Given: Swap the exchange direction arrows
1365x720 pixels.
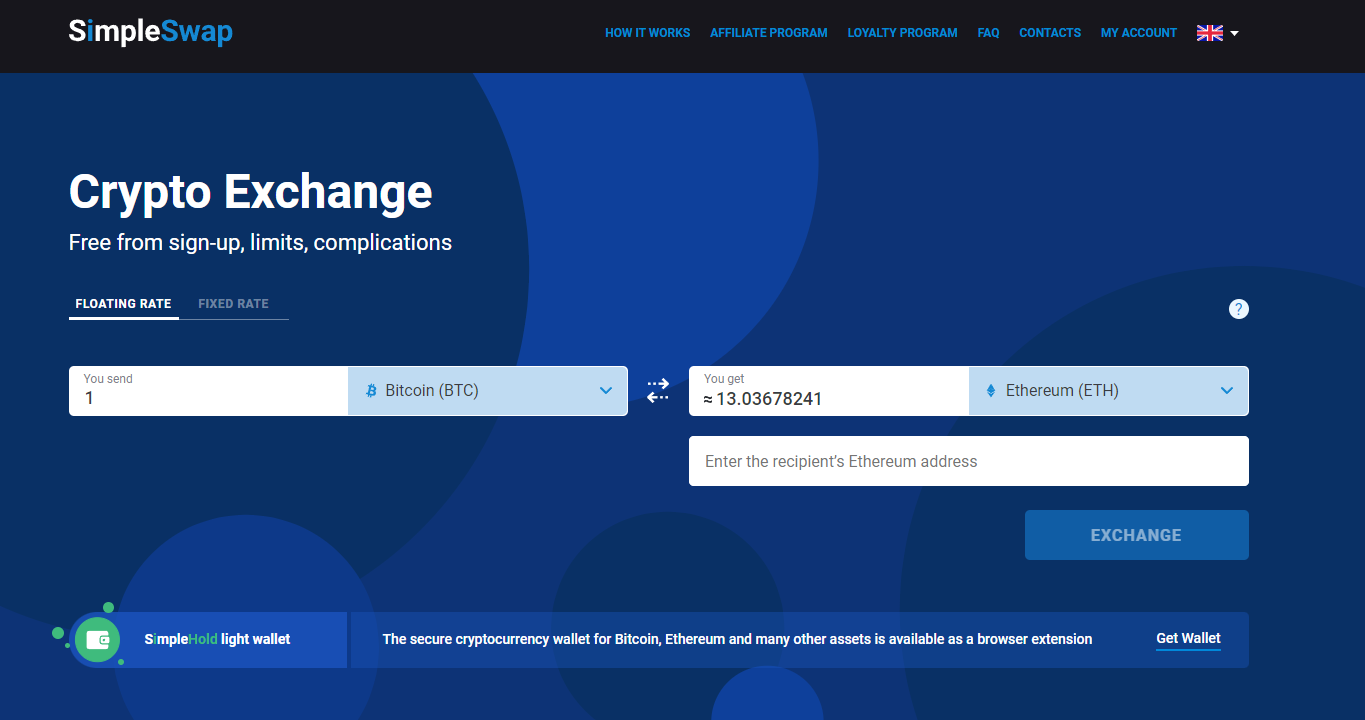Looking at the screenshot, I should 657,390.
